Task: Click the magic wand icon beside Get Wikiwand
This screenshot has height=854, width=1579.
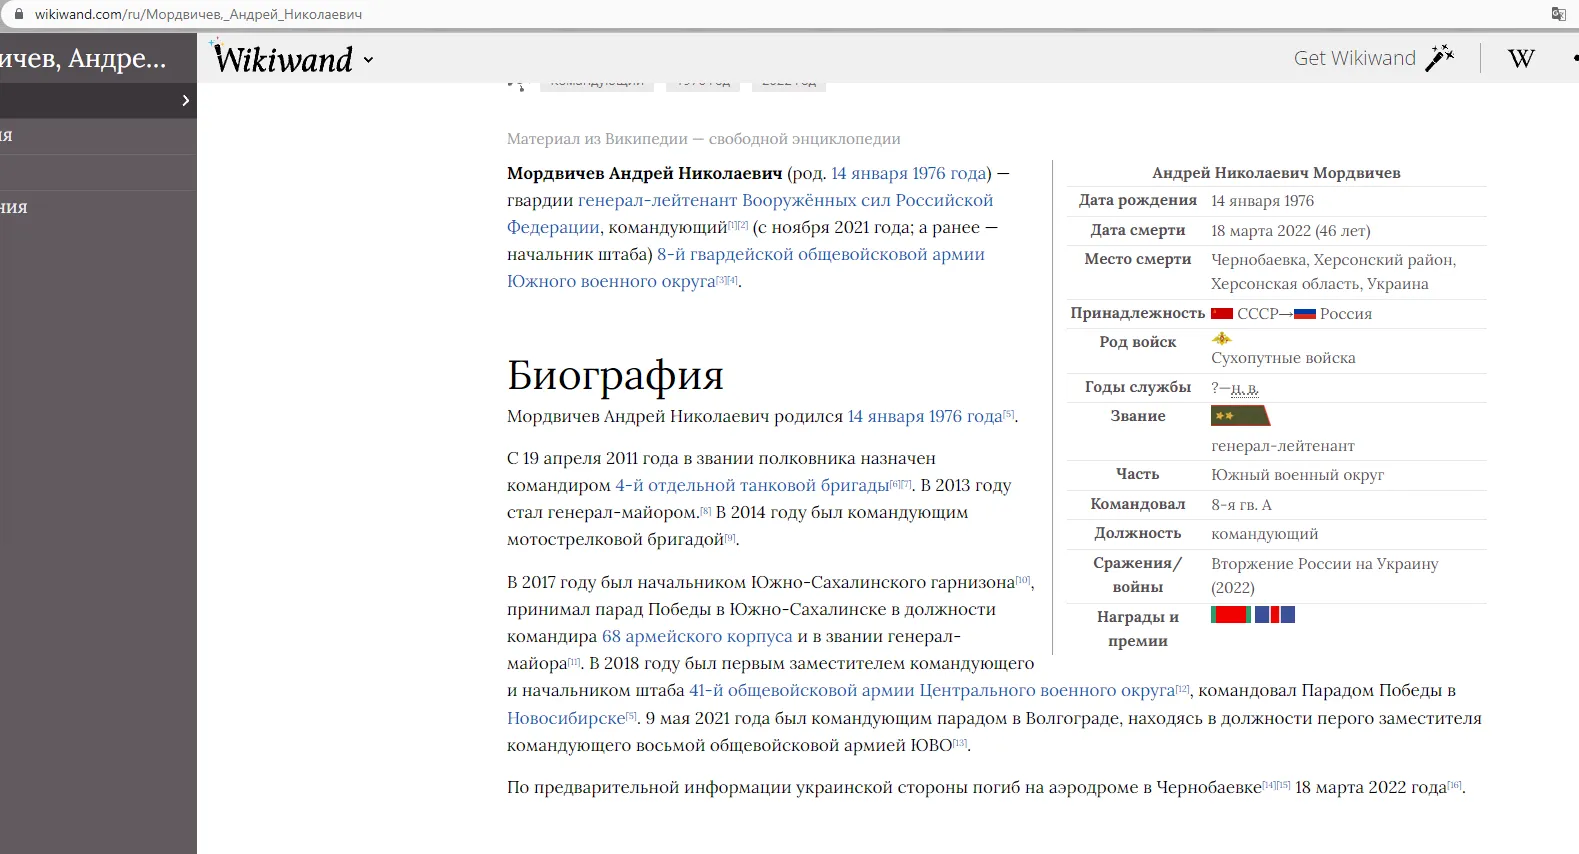Action: (x=1439, y=58)
